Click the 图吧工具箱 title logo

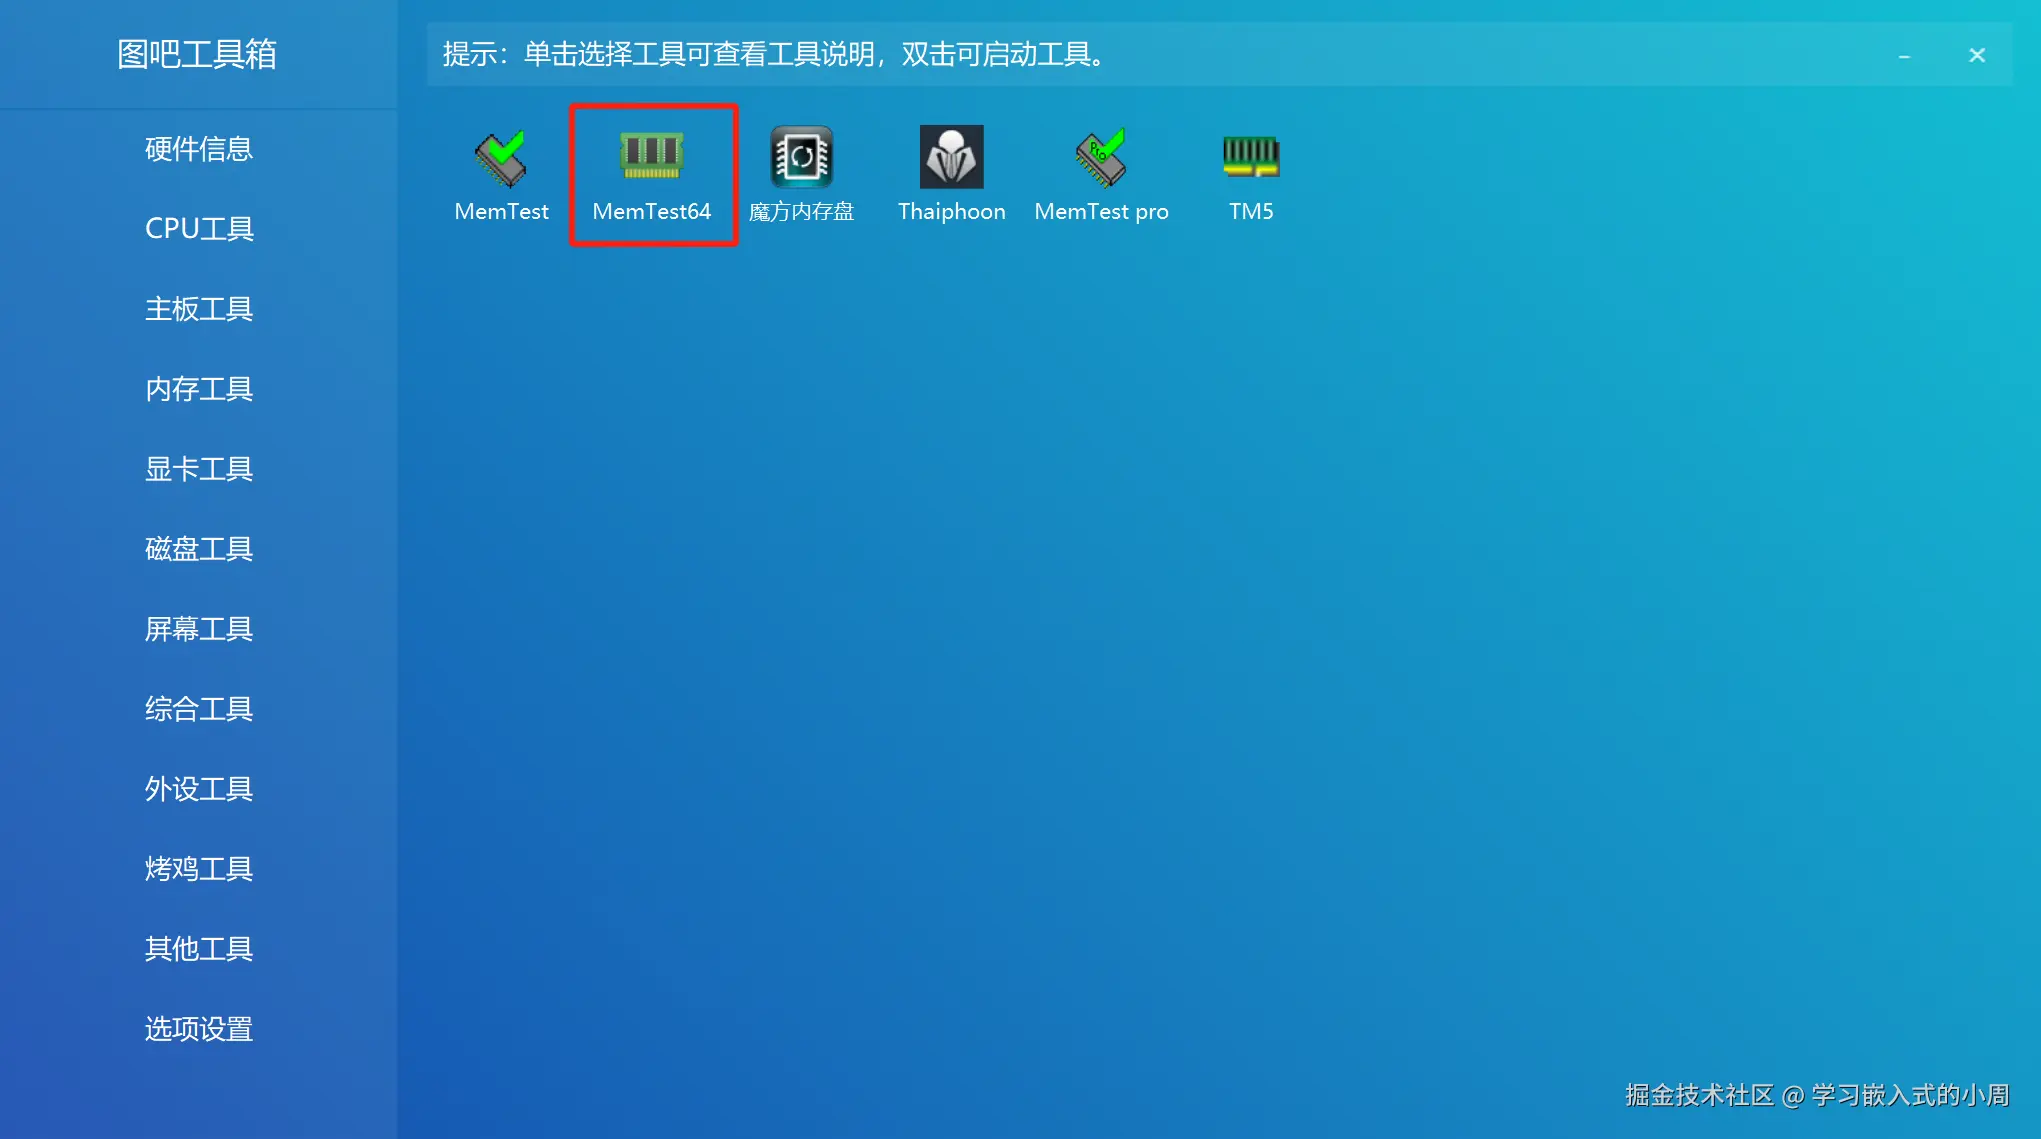[197, 54]
